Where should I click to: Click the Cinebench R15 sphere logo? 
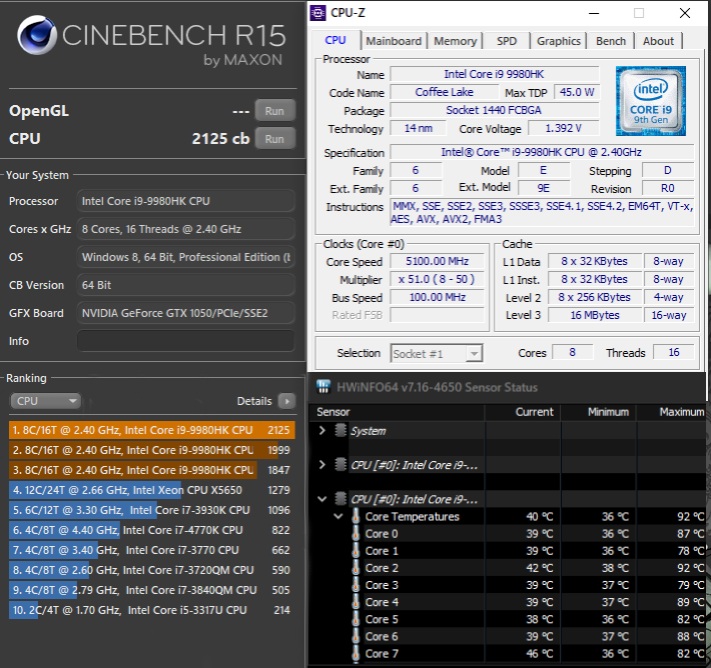[x=37, y=35]
